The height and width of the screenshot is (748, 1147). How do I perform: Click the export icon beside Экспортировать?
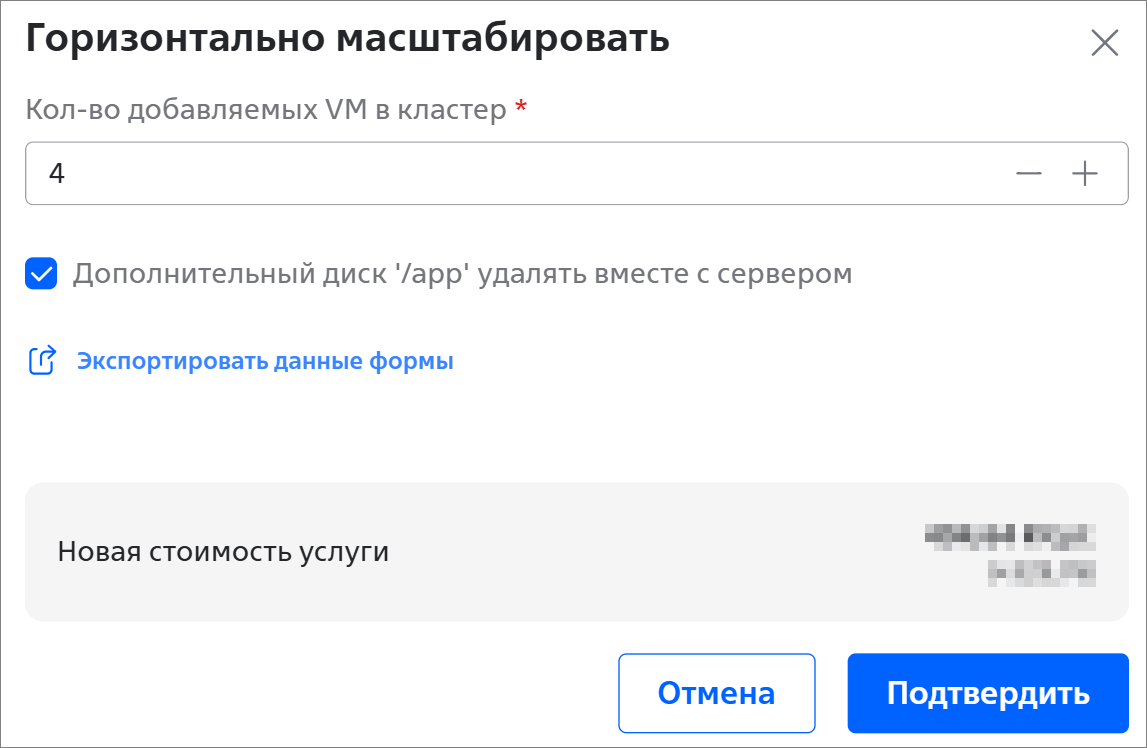point(41,361)
